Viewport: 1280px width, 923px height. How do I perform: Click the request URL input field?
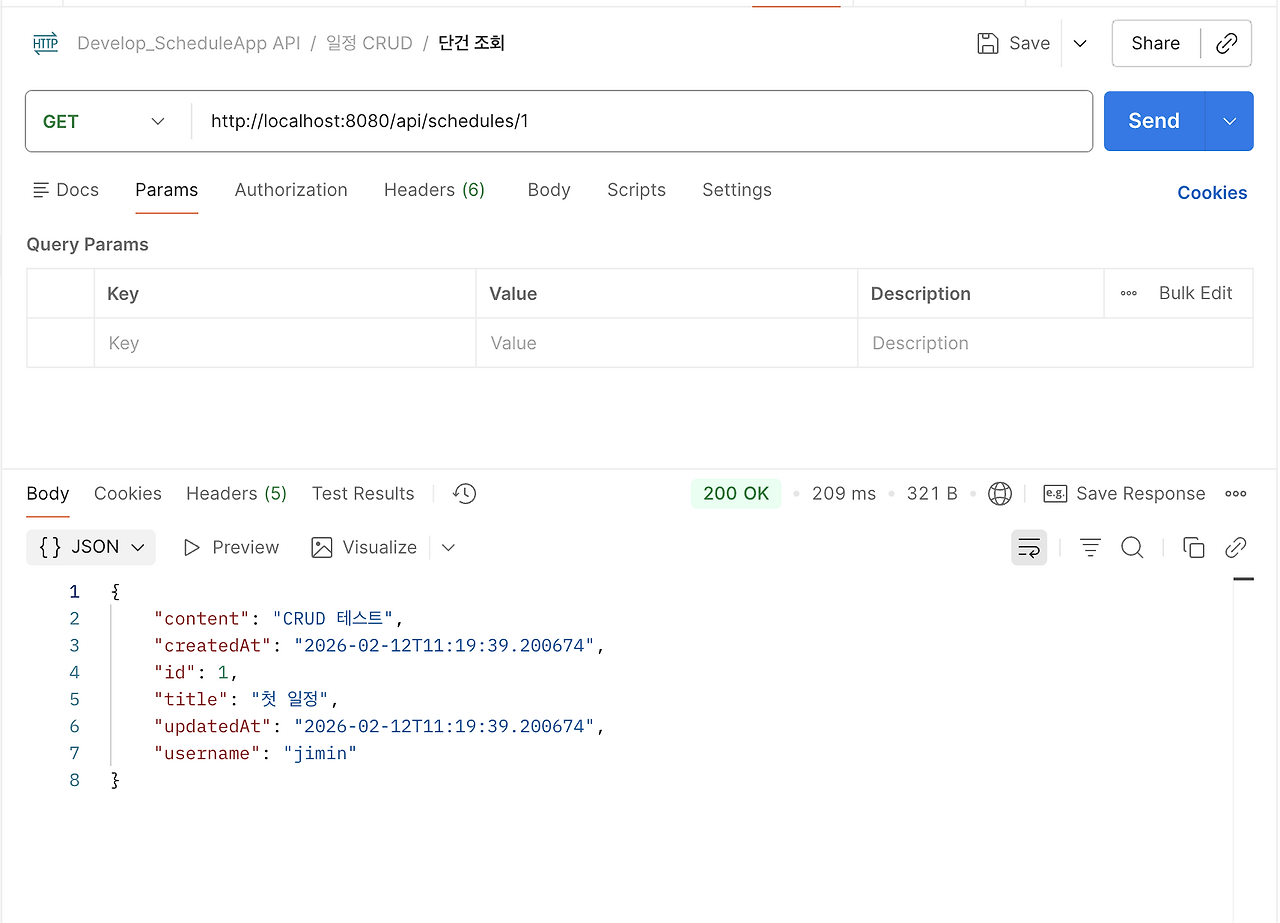[x=642, y=121]
